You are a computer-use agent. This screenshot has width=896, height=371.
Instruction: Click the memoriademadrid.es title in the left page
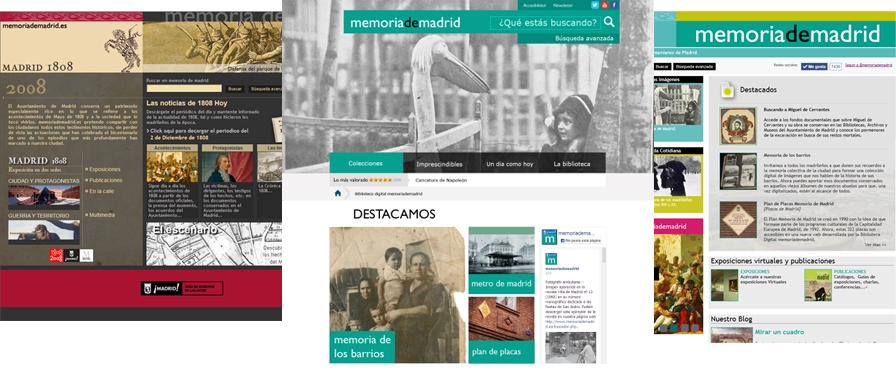(34, 25)
